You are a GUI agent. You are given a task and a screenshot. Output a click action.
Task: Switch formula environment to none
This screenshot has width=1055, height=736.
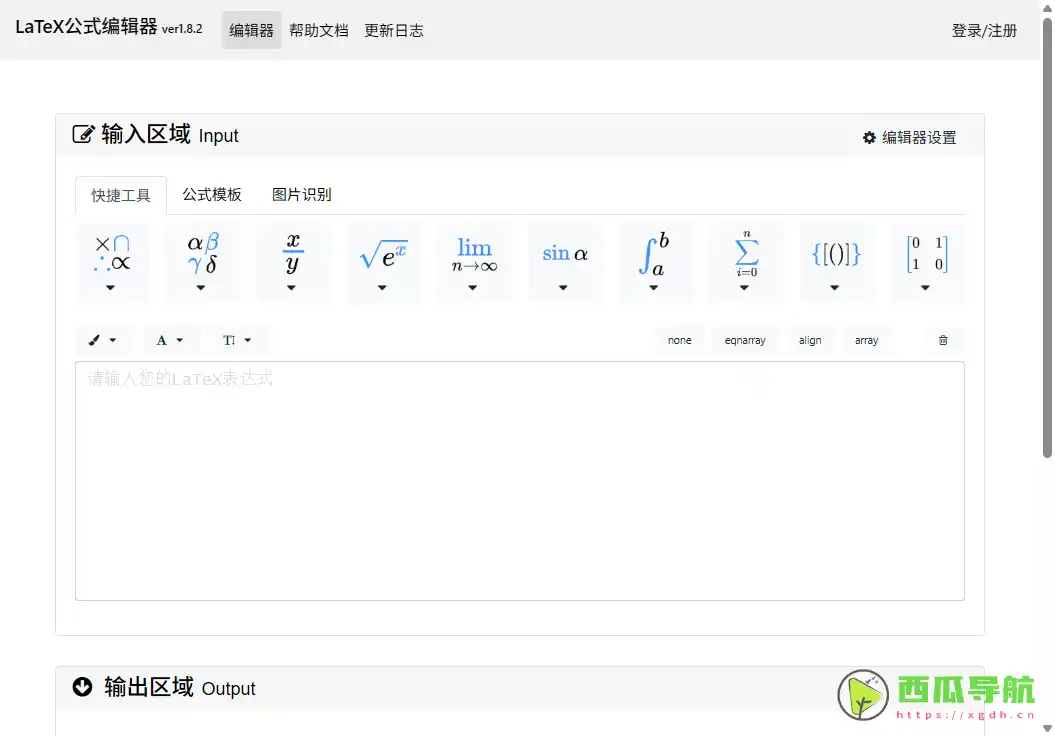click(679, 340)
